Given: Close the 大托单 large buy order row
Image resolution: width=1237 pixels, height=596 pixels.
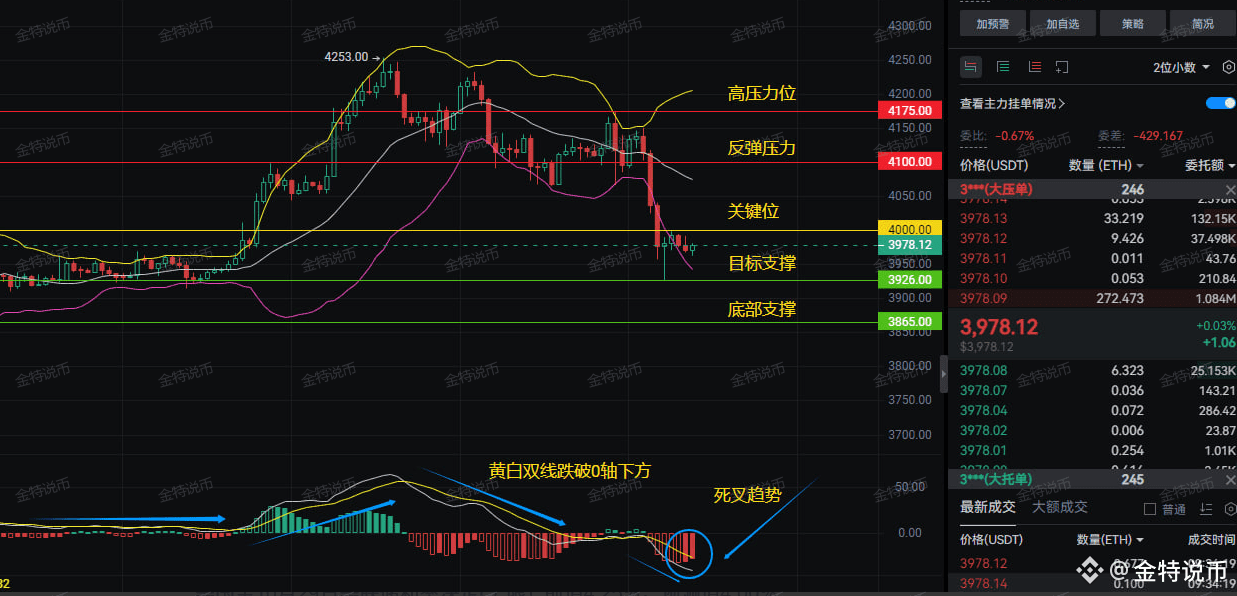Looking at the screenshot, I should pos(1230,480).
